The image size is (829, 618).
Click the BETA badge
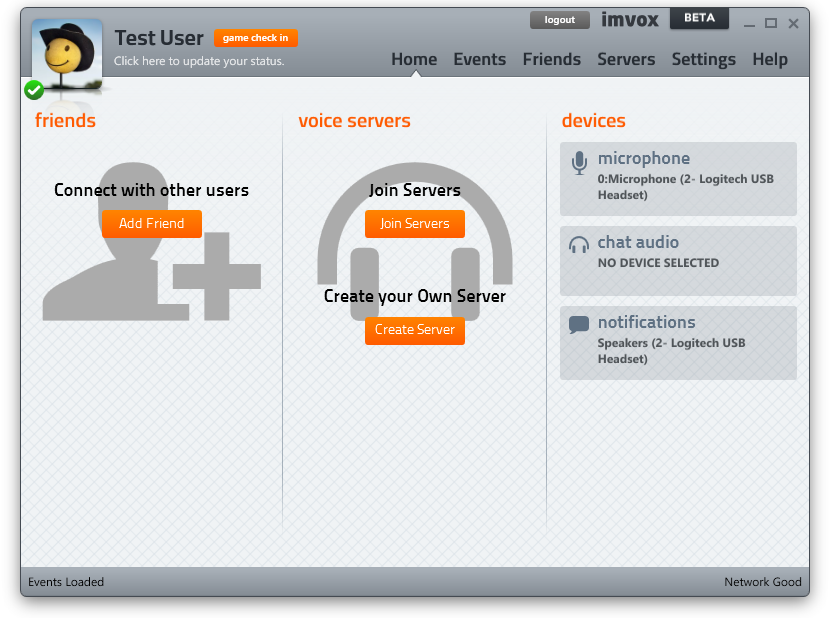(699, 18)
